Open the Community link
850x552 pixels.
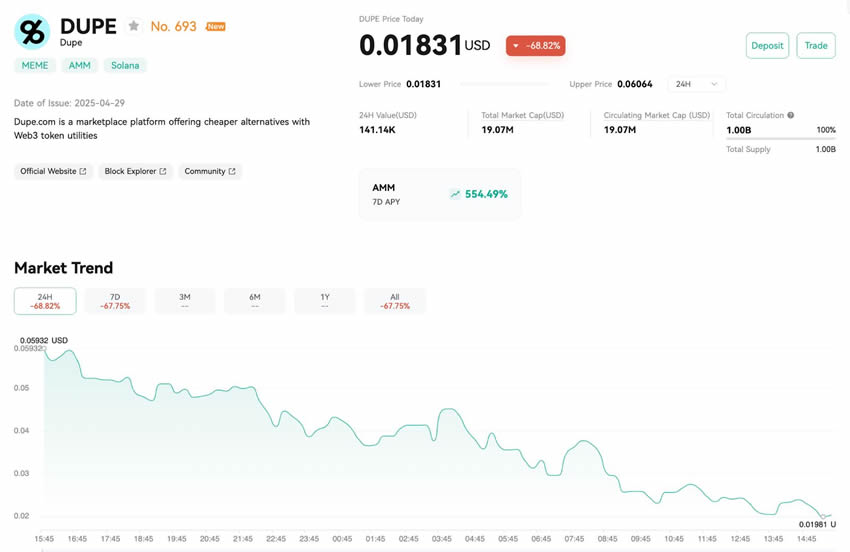(x=210, y=171)
